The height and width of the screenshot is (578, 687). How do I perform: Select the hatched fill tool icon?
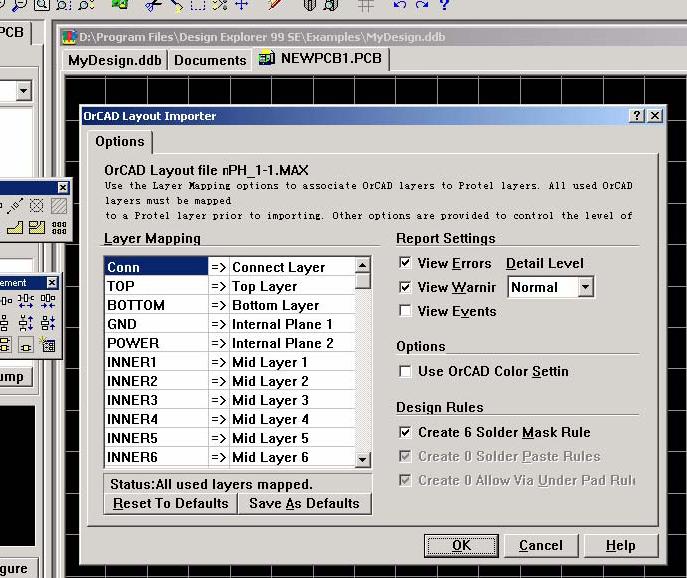click(x=59, y=206)
